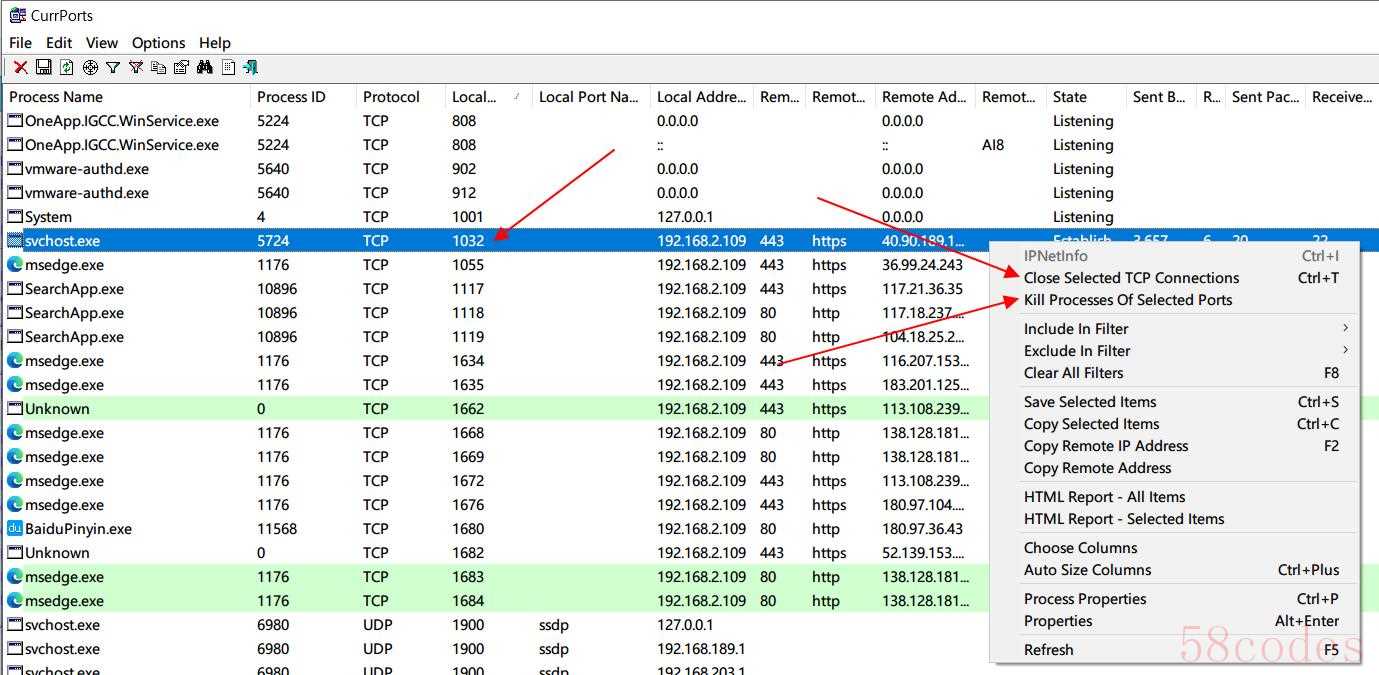Viewport: 1379px width, 675px height.
Task: Click the crossed-out funnel clear-filters icon
Action: 136,67
